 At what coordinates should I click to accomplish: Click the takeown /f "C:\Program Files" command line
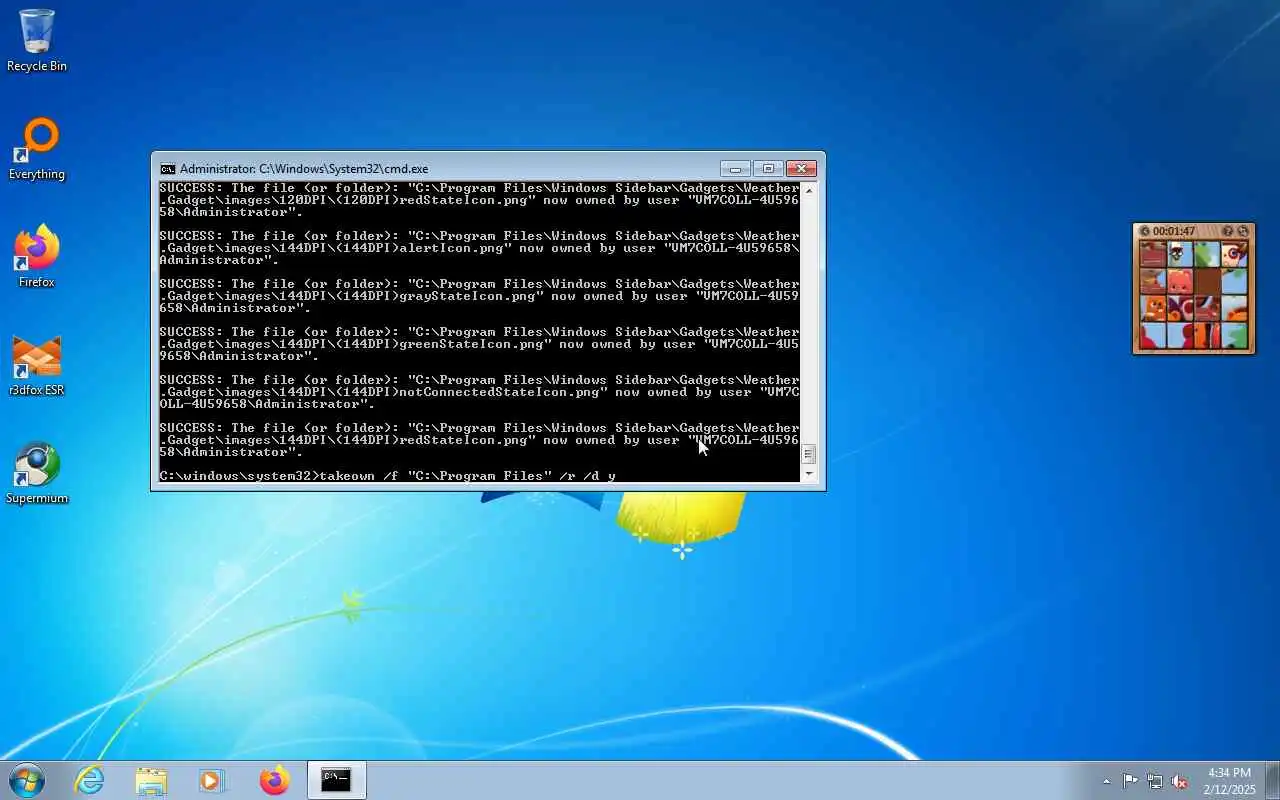387,476
